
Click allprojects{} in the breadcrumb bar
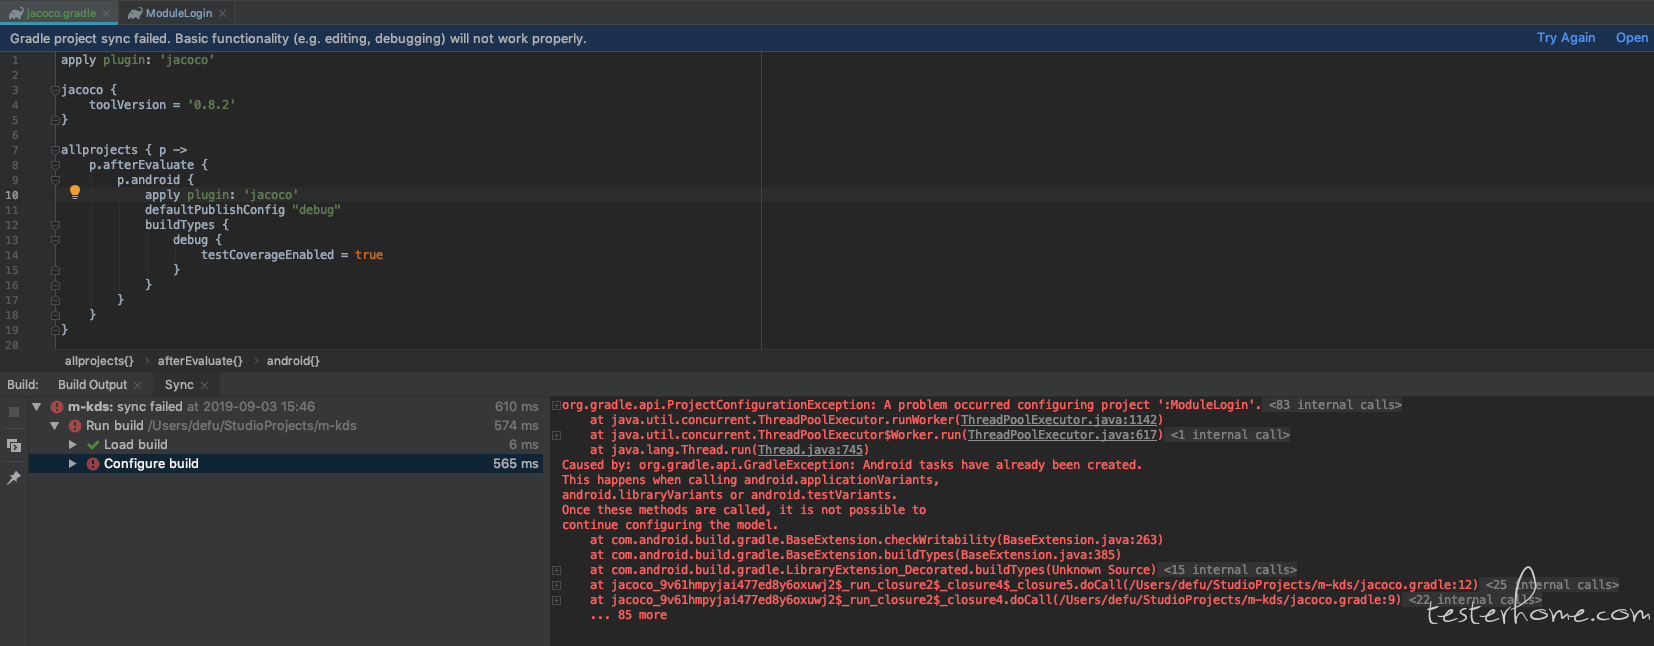(x=99, y=361)
